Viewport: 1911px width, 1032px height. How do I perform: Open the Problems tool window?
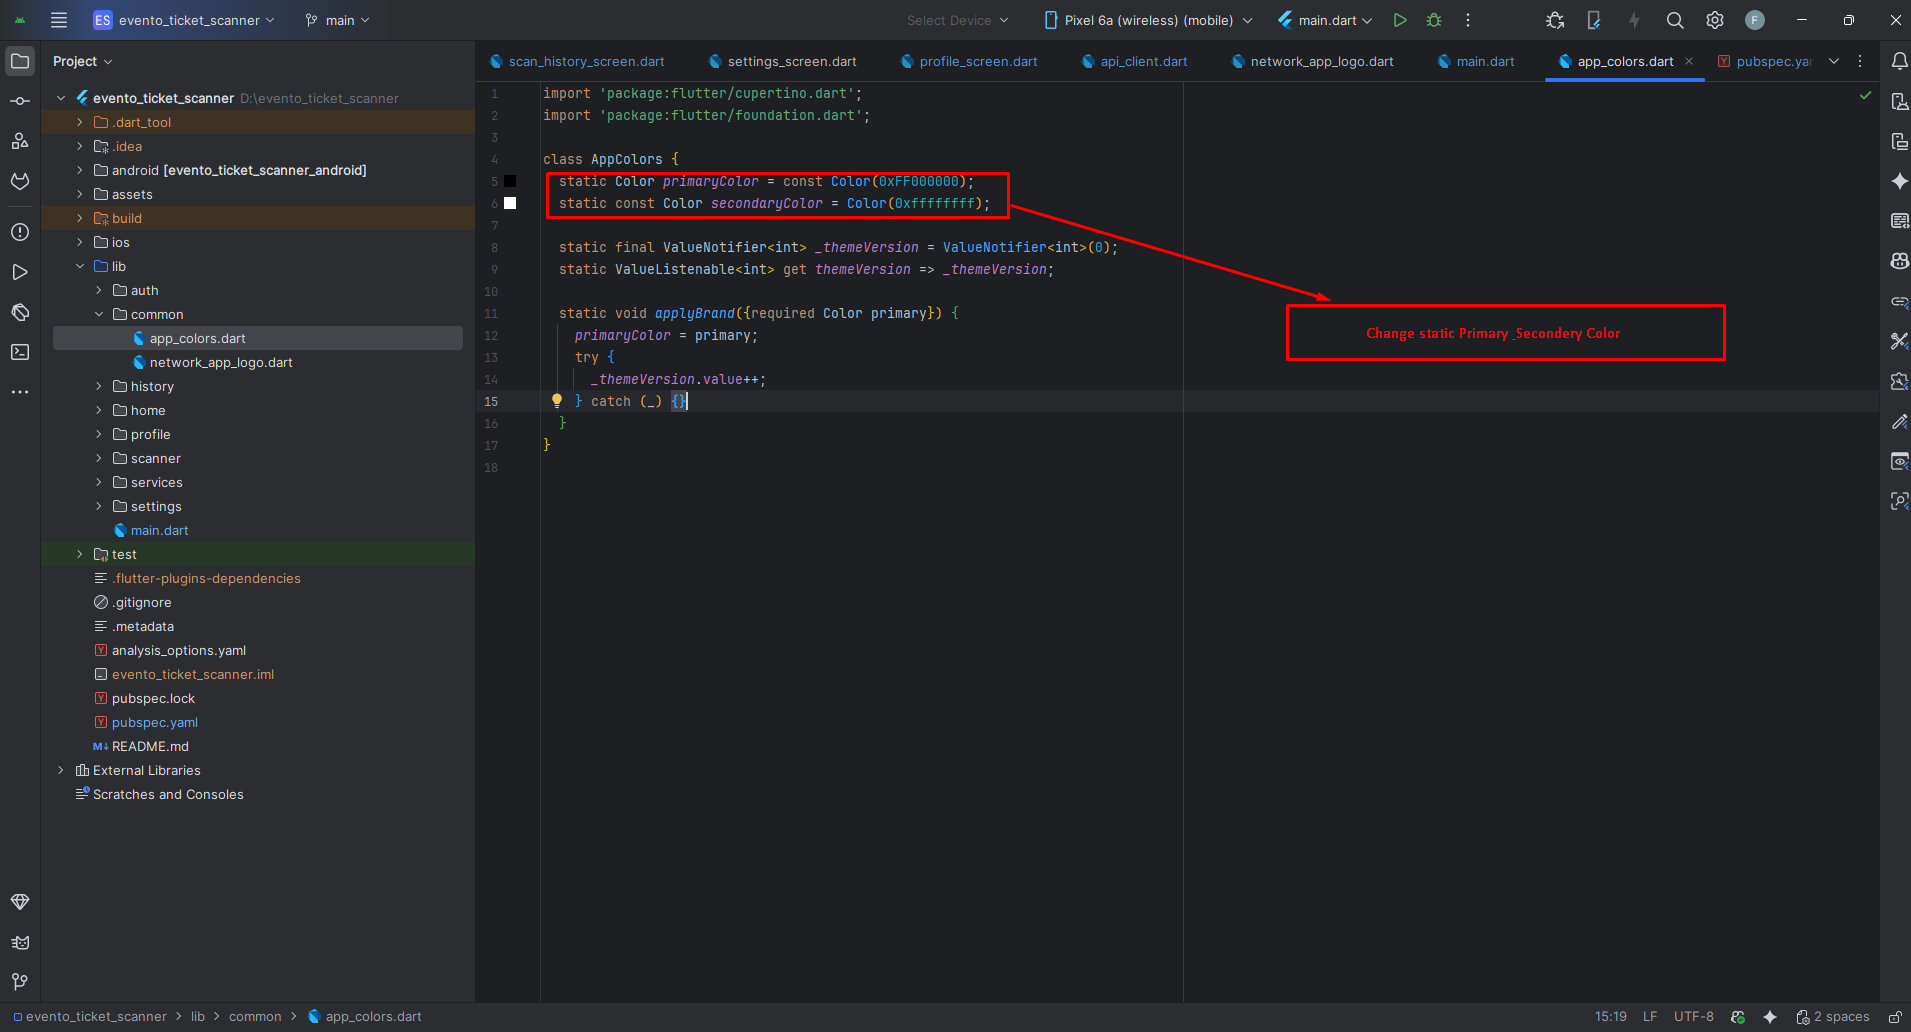pyautogui.click(x=20, y=232)
